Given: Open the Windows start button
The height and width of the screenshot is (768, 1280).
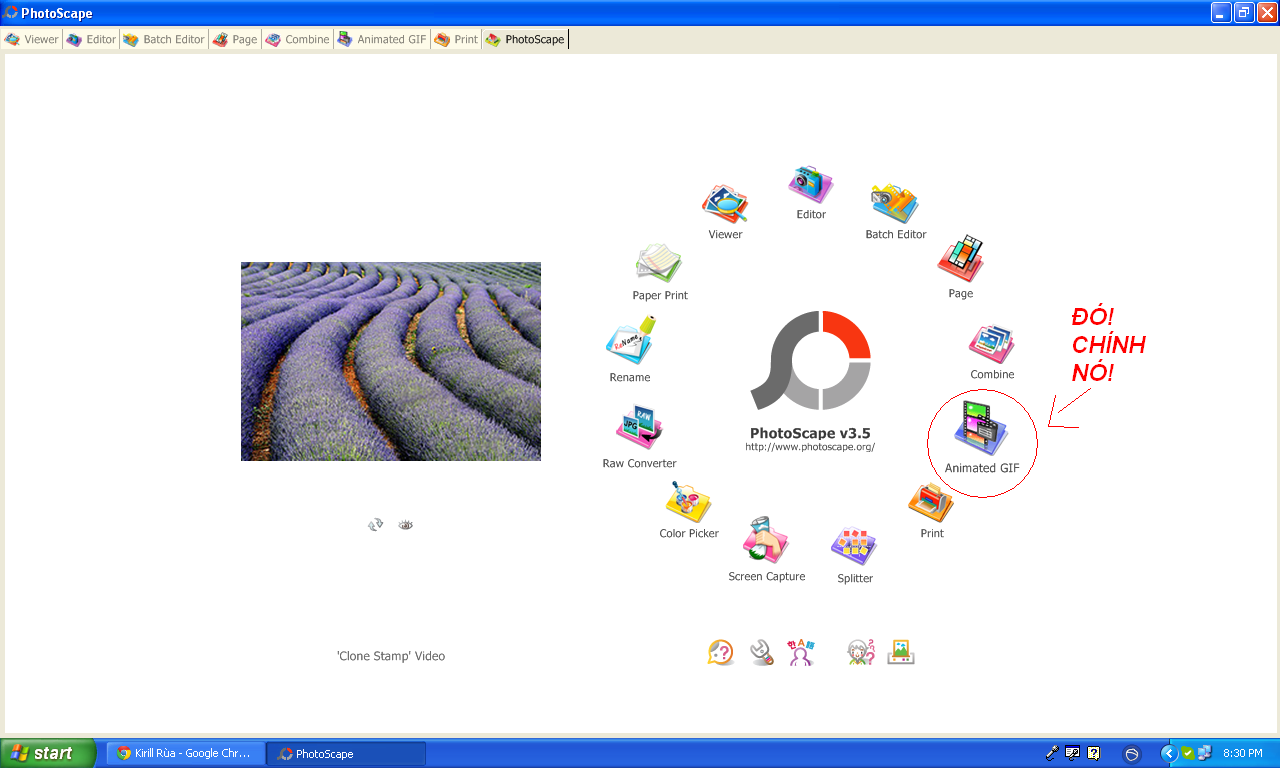Looking at the screenshot, I should click(48, 753).
